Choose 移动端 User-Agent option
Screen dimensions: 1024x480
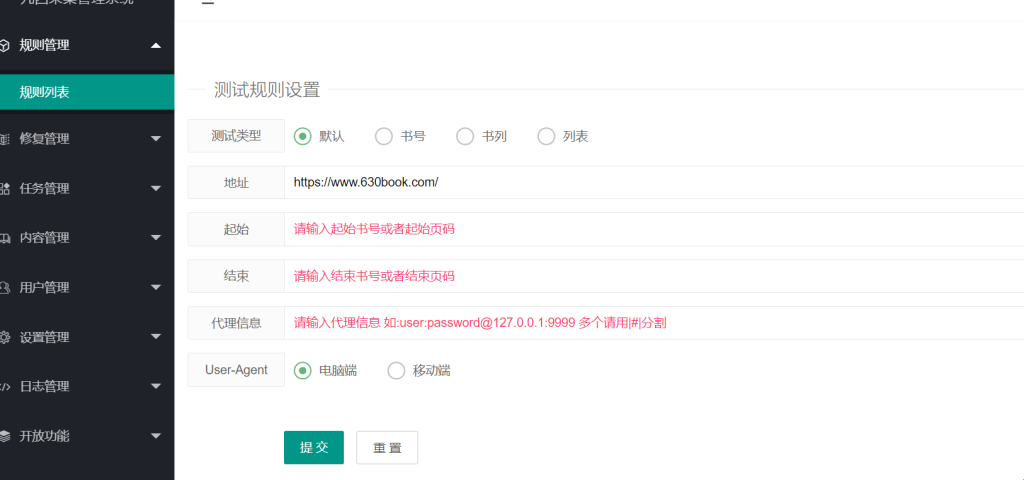(396, 371)
